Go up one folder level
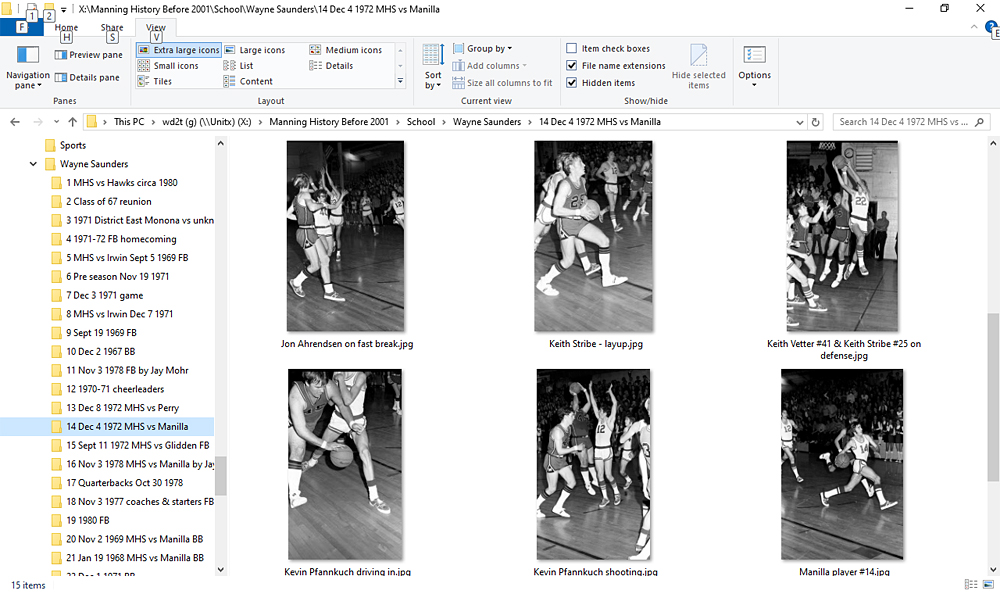This screenshot has width=1000, height=594. click(72, 122)
